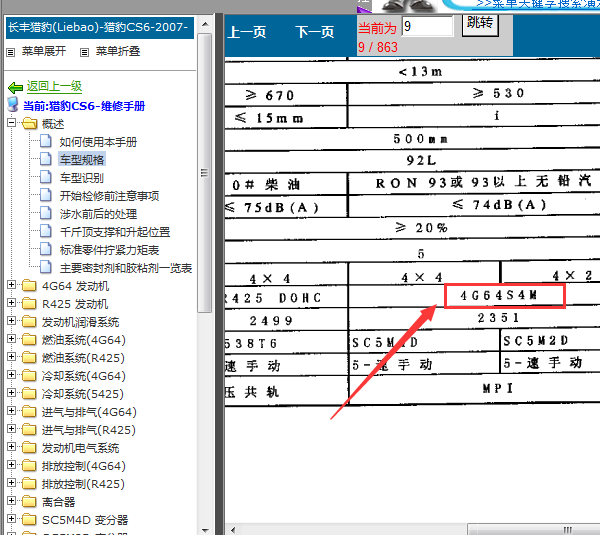This screenshot has width=600, height=535.
Task: Click the page icon next to 标准零件拧紧力矩表
Action: click(x=46, y=249)
